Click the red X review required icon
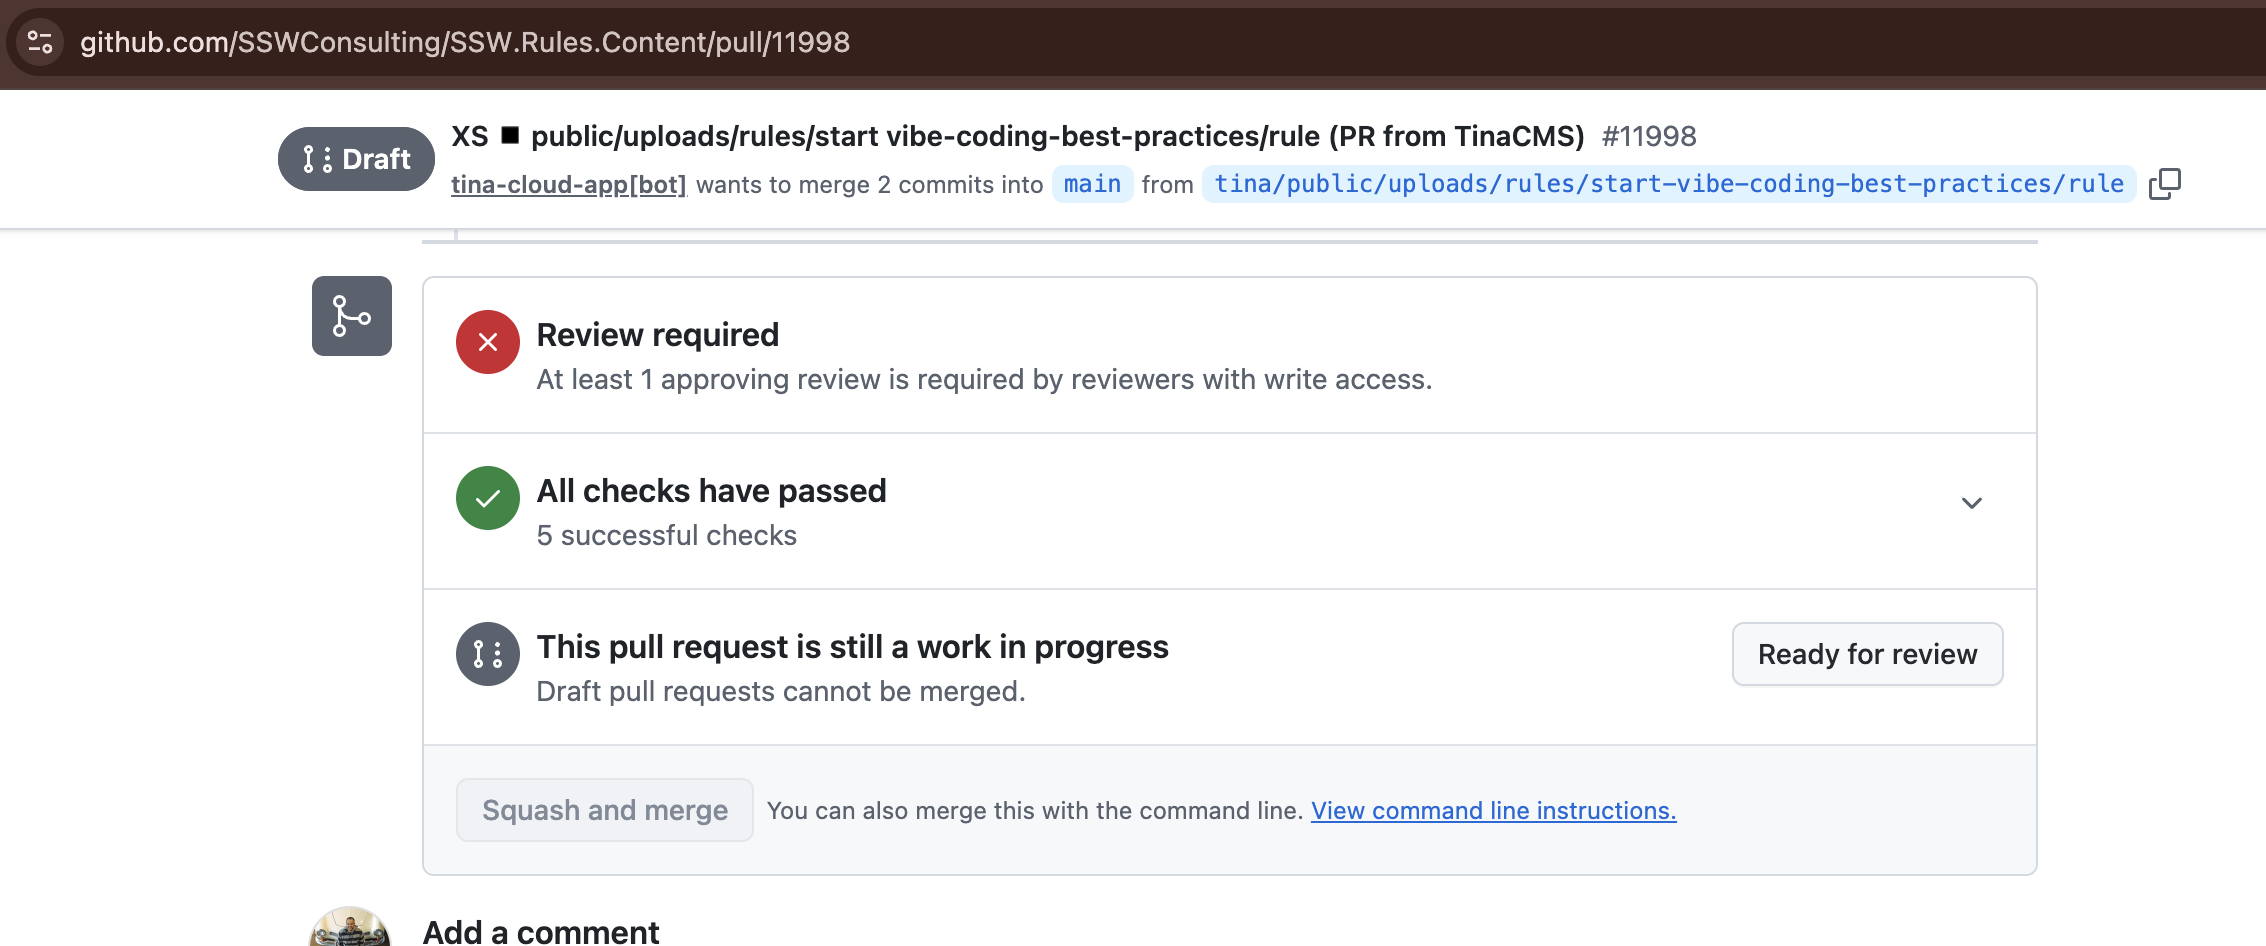The height and width of the screenshot is (946, 2266). click(488, 342)
